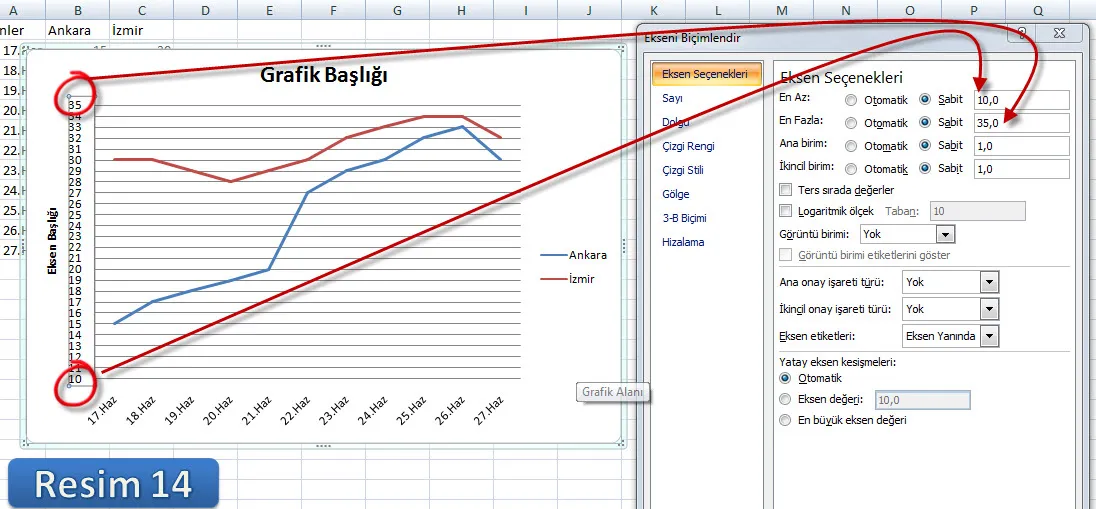Select Otomatik radio for En Az
This screenshot has width=1096, height=509.
851,100
